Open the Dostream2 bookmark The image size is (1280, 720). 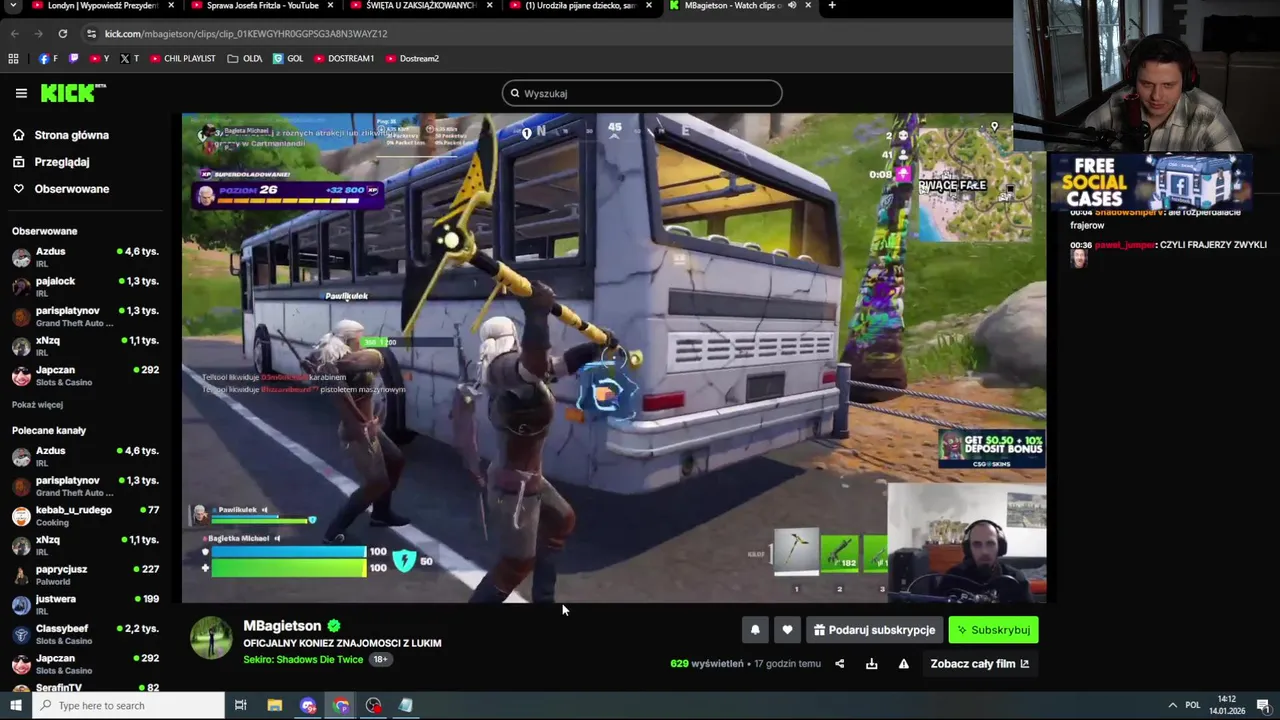click(x=413, y=58)
